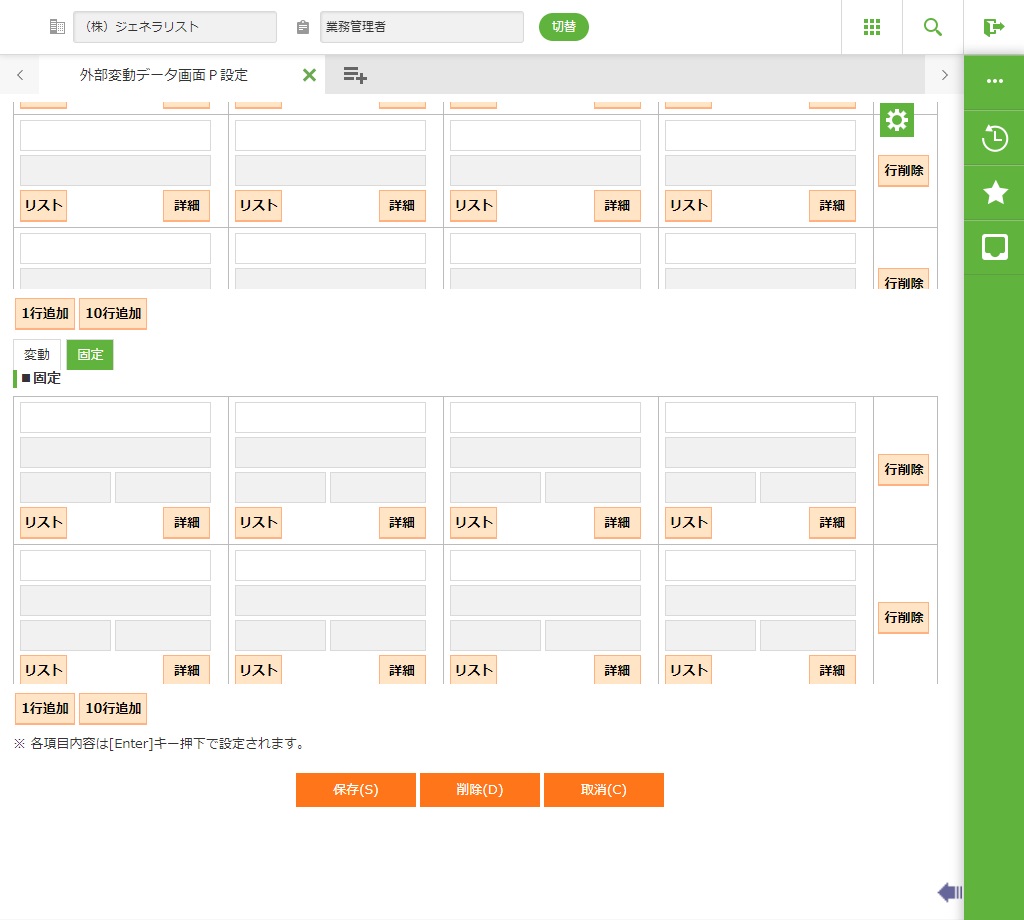Click the 保存(S) button
This screenshot has height=920, width=1024.
tap(355, 790)
